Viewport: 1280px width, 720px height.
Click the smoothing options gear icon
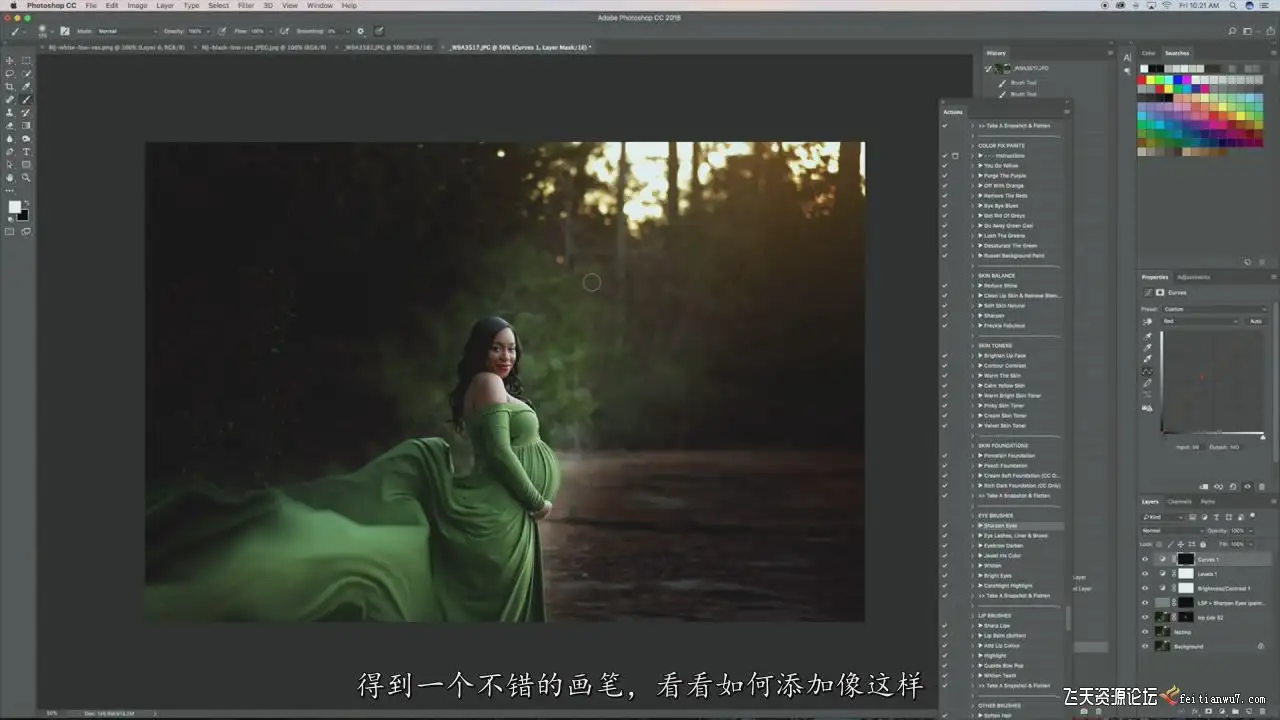361,31
